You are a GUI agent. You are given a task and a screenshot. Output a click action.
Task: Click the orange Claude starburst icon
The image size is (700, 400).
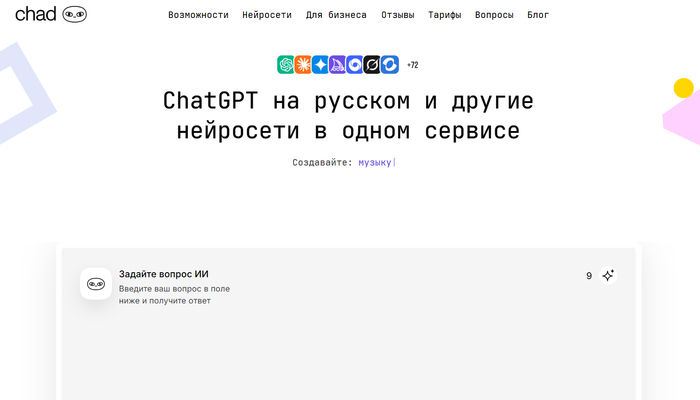[303, 65]
